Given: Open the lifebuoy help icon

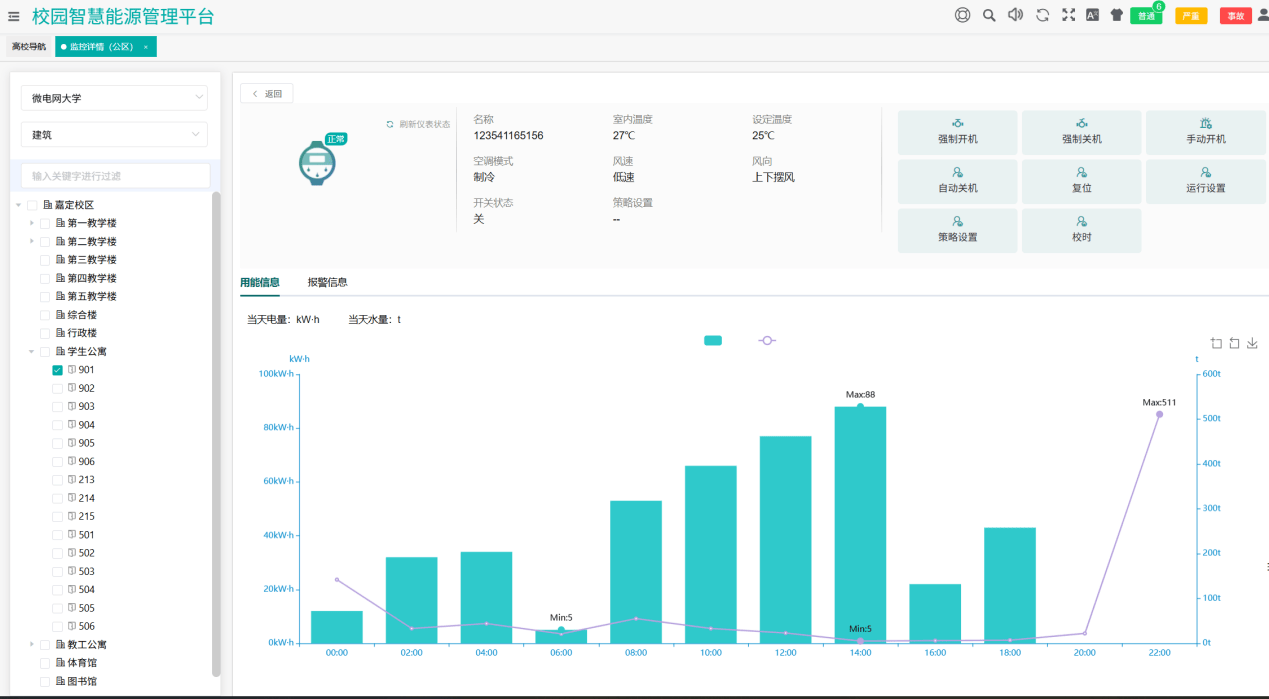Looking at the screenshot, I should [962, 15].
